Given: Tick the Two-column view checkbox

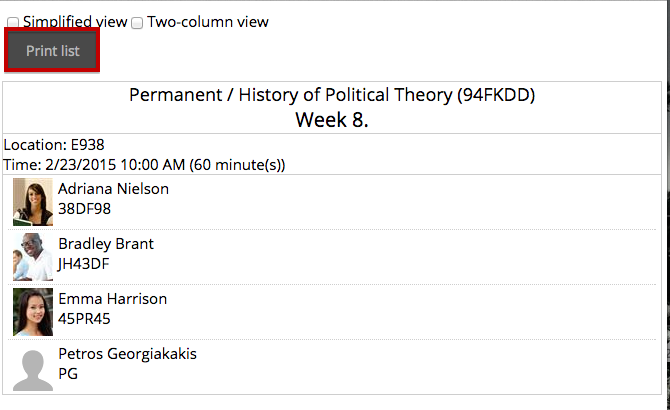Looking at the screenshot, I should [137, 23].
